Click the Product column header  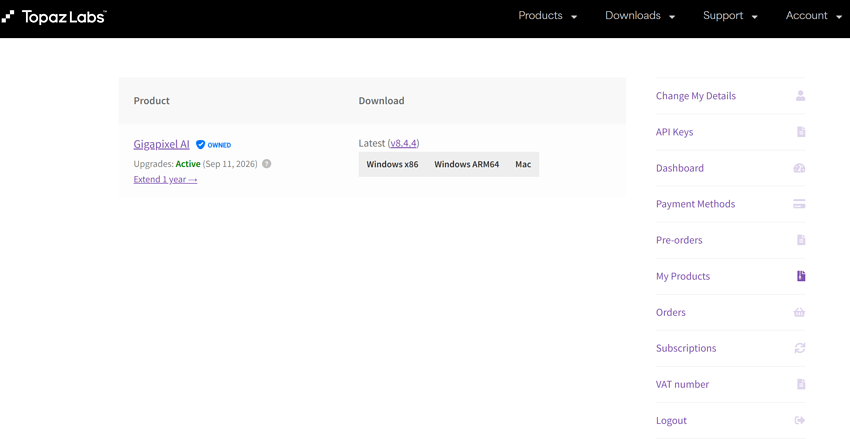click(152, 101)
